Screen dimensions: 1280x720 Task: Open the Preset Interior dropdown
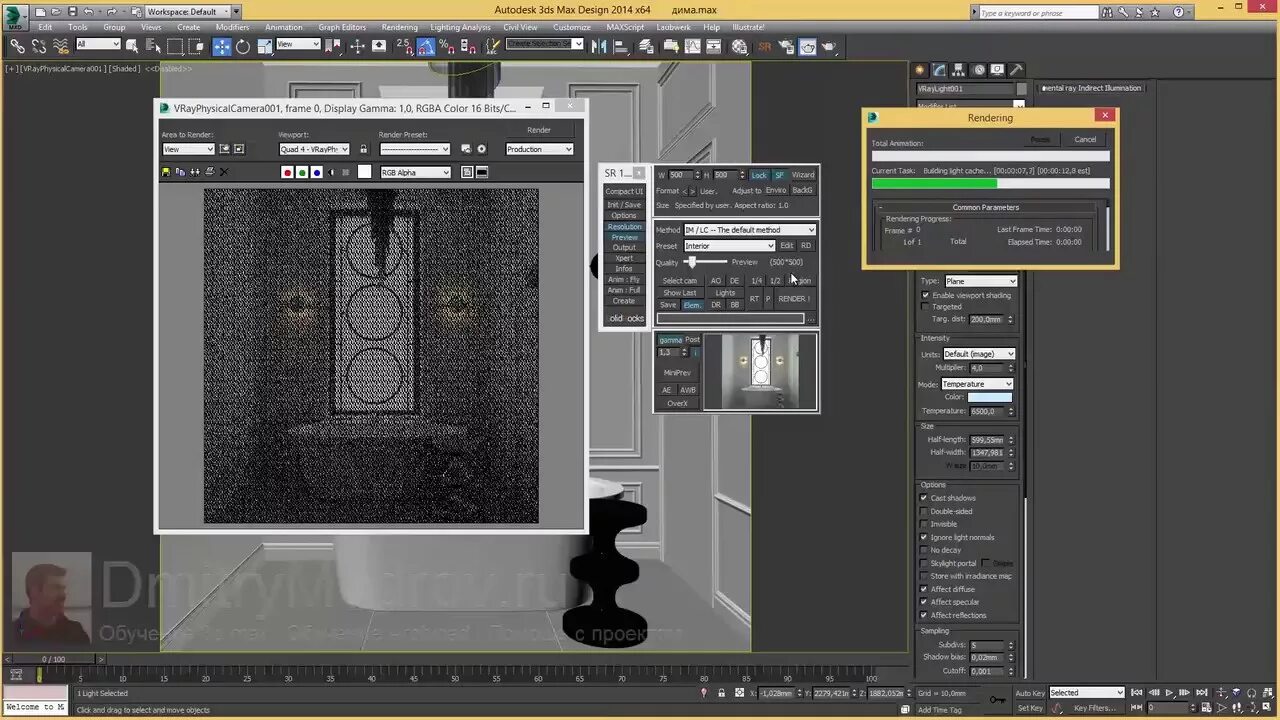point(729,246)
